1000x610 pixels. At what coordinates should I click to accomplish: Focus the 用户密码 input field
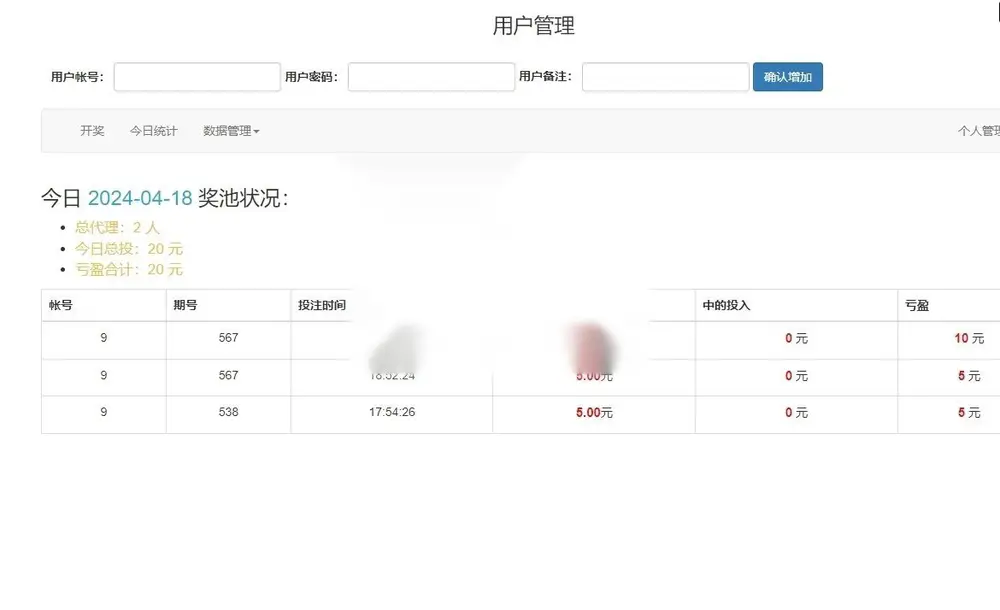(x=431, y=77)
